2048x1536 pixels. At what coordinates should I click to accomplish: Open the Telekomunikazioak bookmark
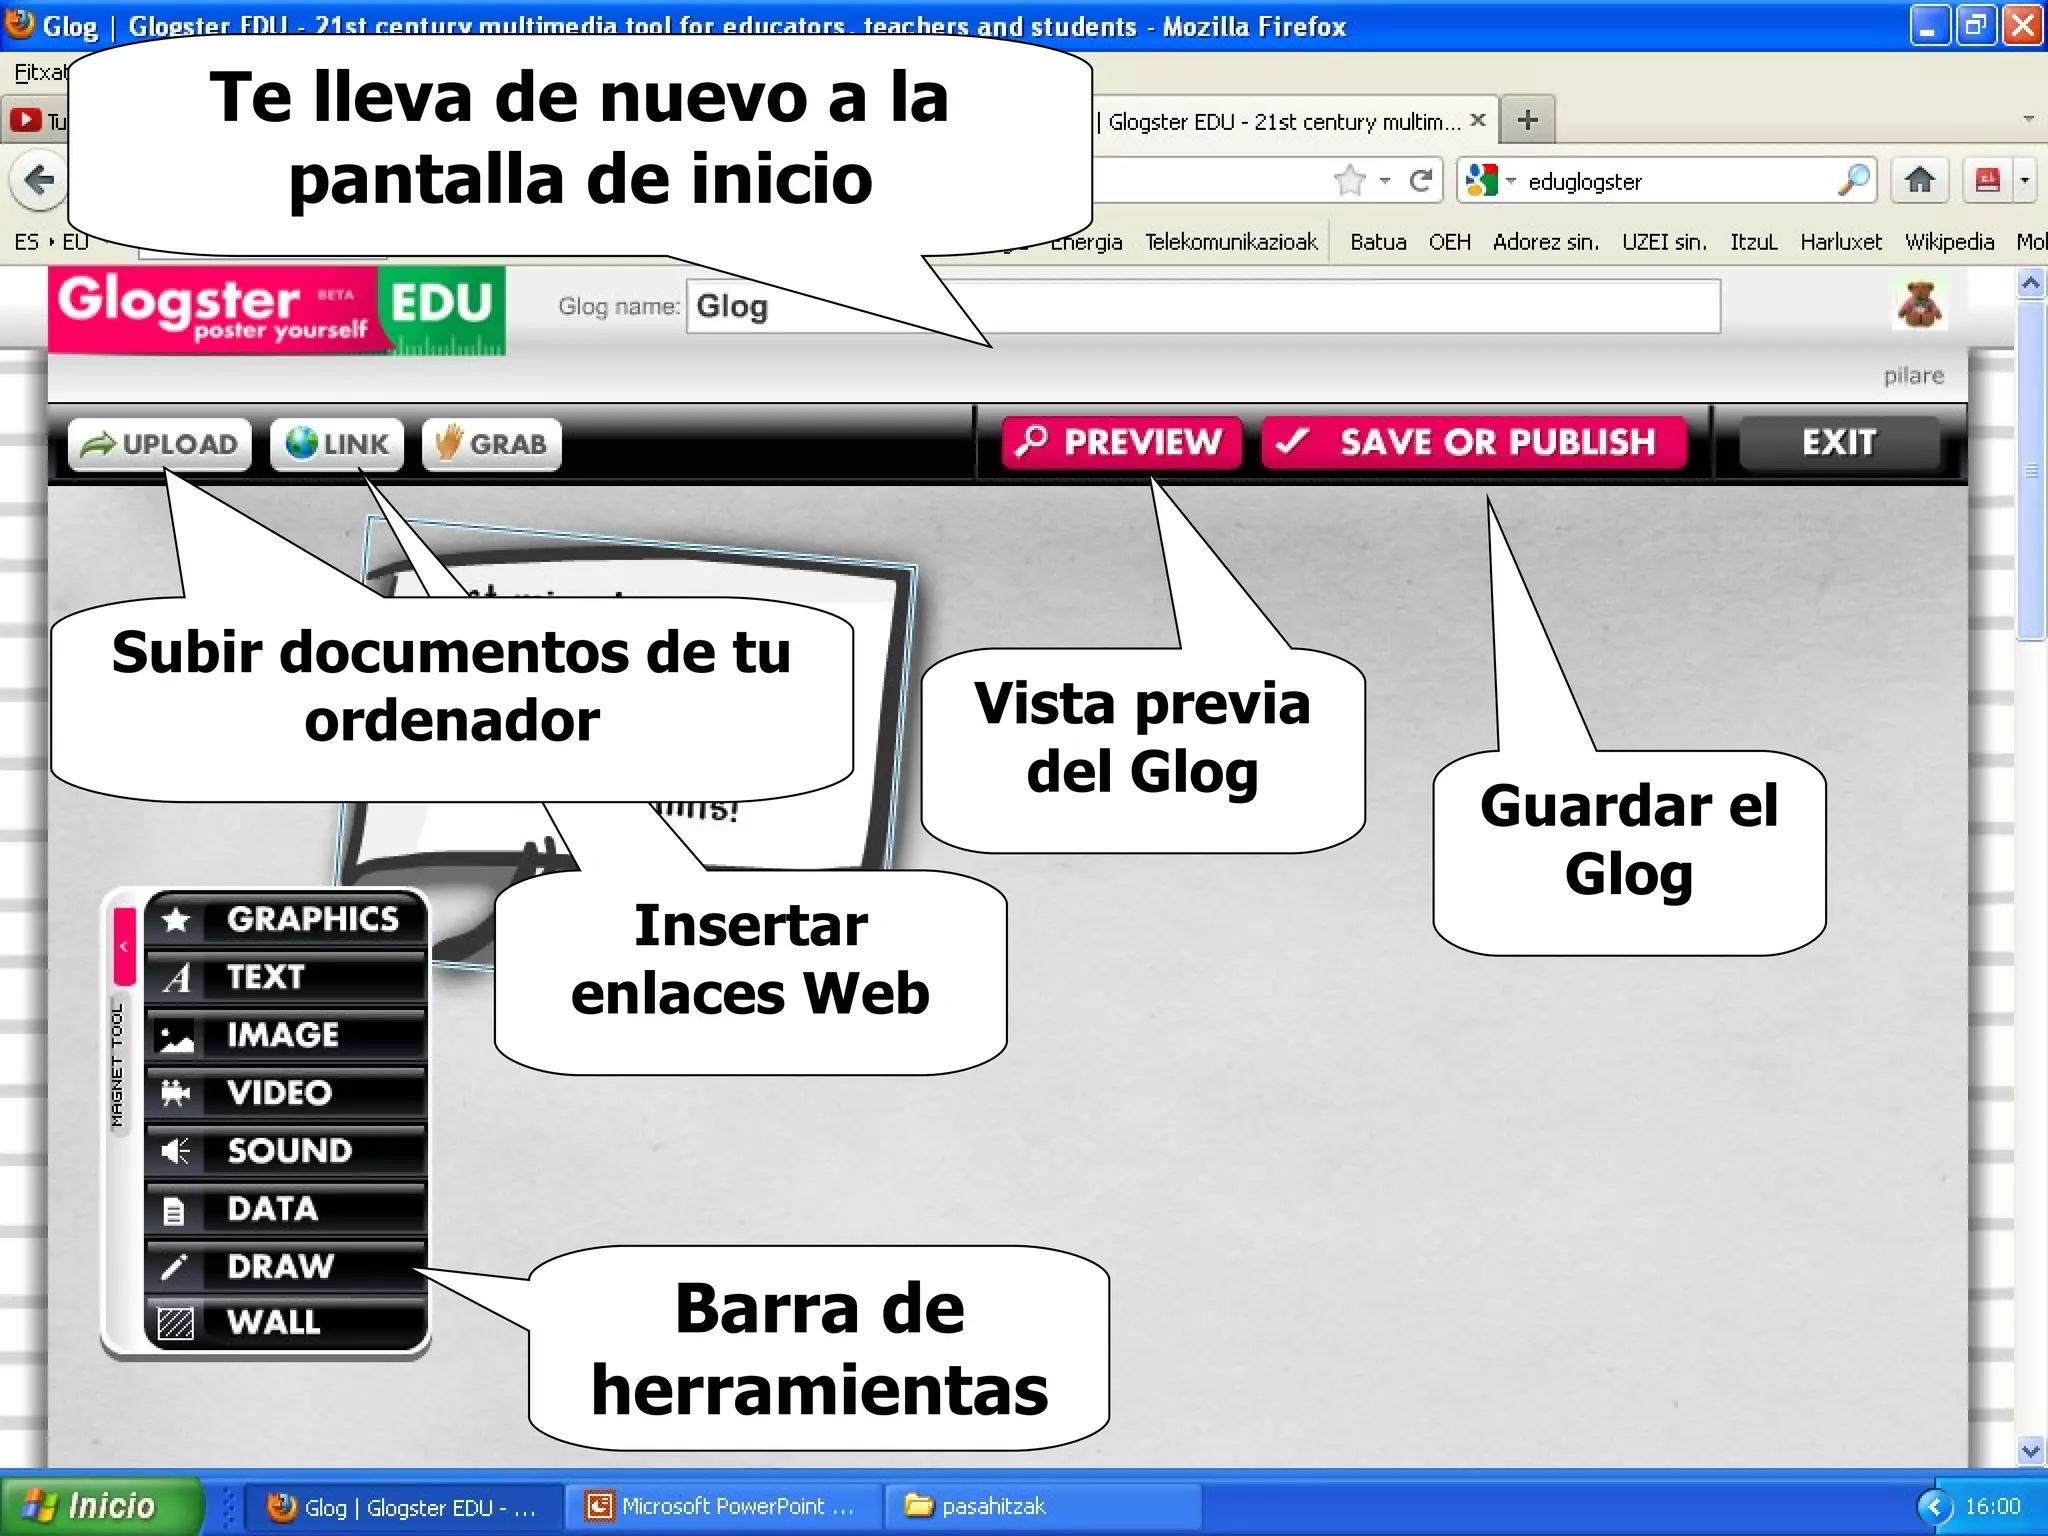[x=1231, y=242]
